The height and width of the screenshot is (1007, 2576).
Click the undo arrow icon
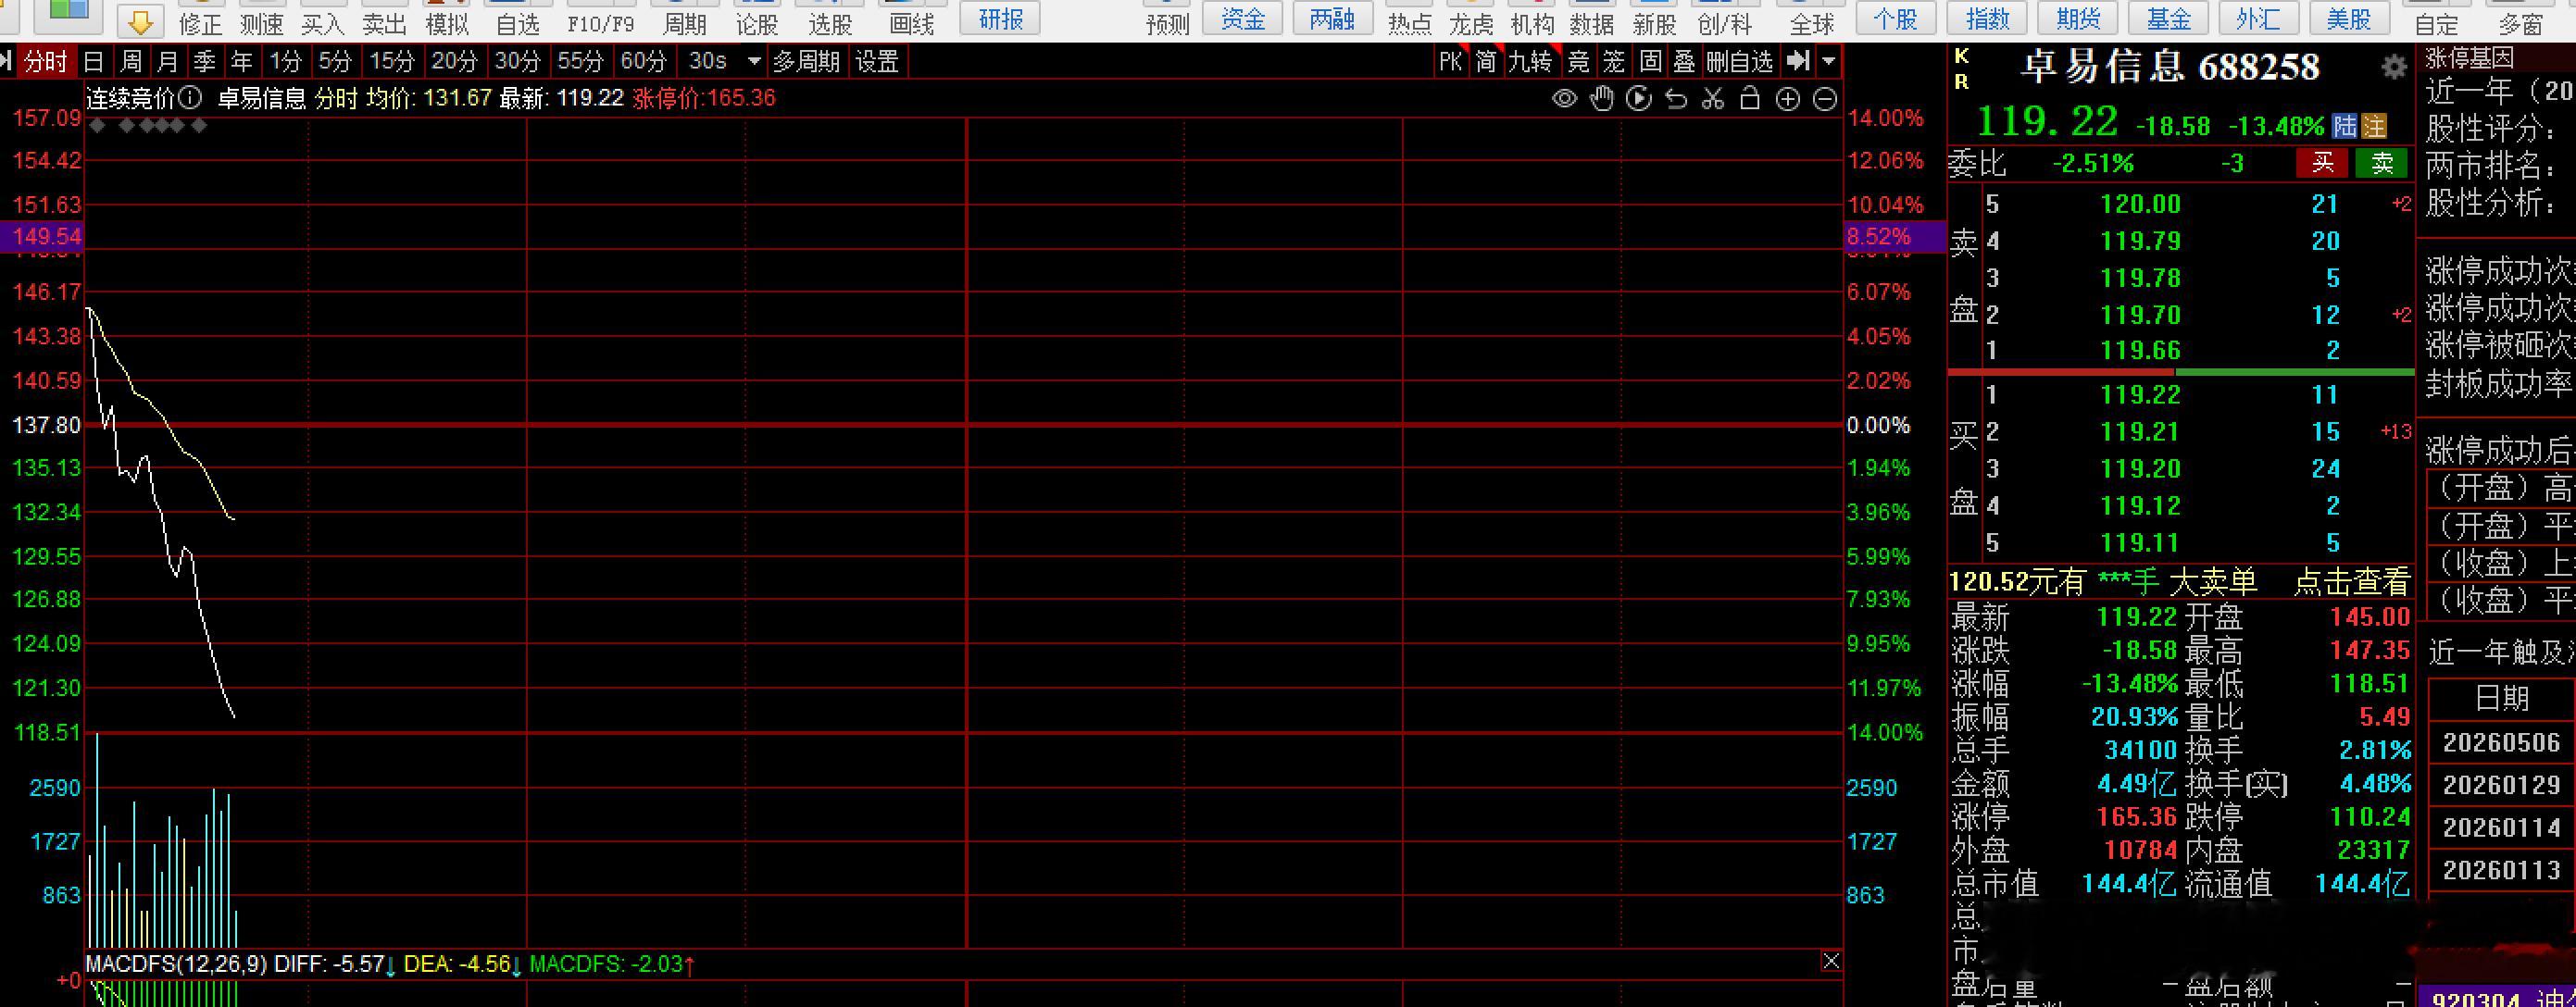tap(1676, 99)
